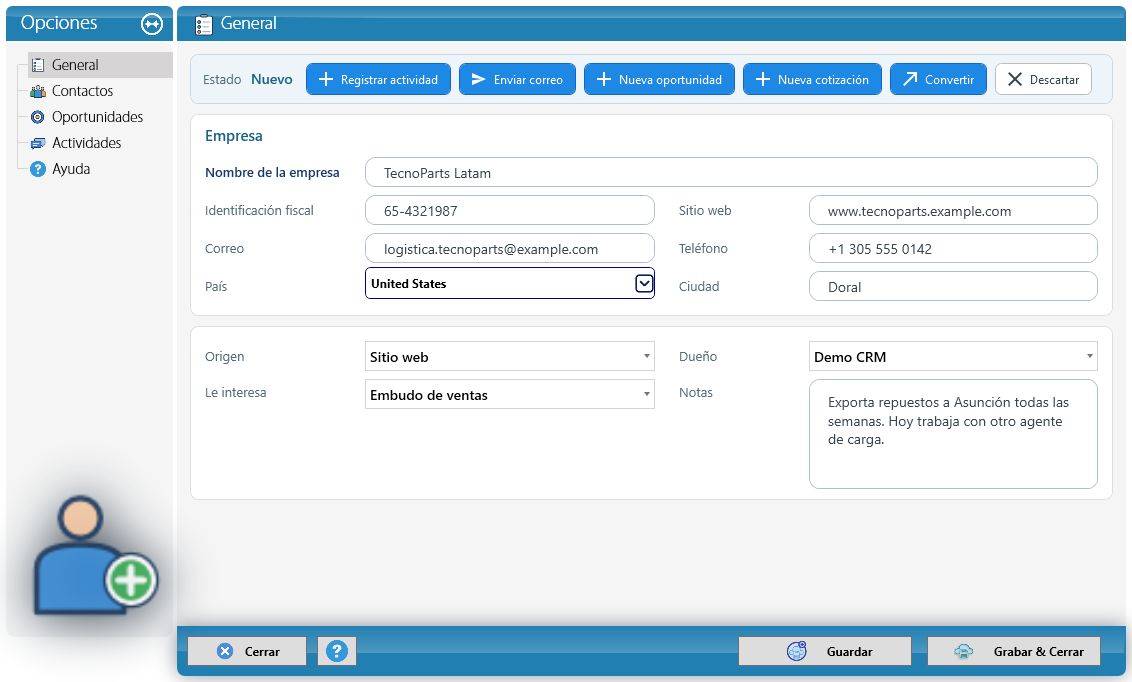This screenshot has width=1132, height=682.
Task: Click the help icon in bottom bar
Action: (x=336, y=651)
